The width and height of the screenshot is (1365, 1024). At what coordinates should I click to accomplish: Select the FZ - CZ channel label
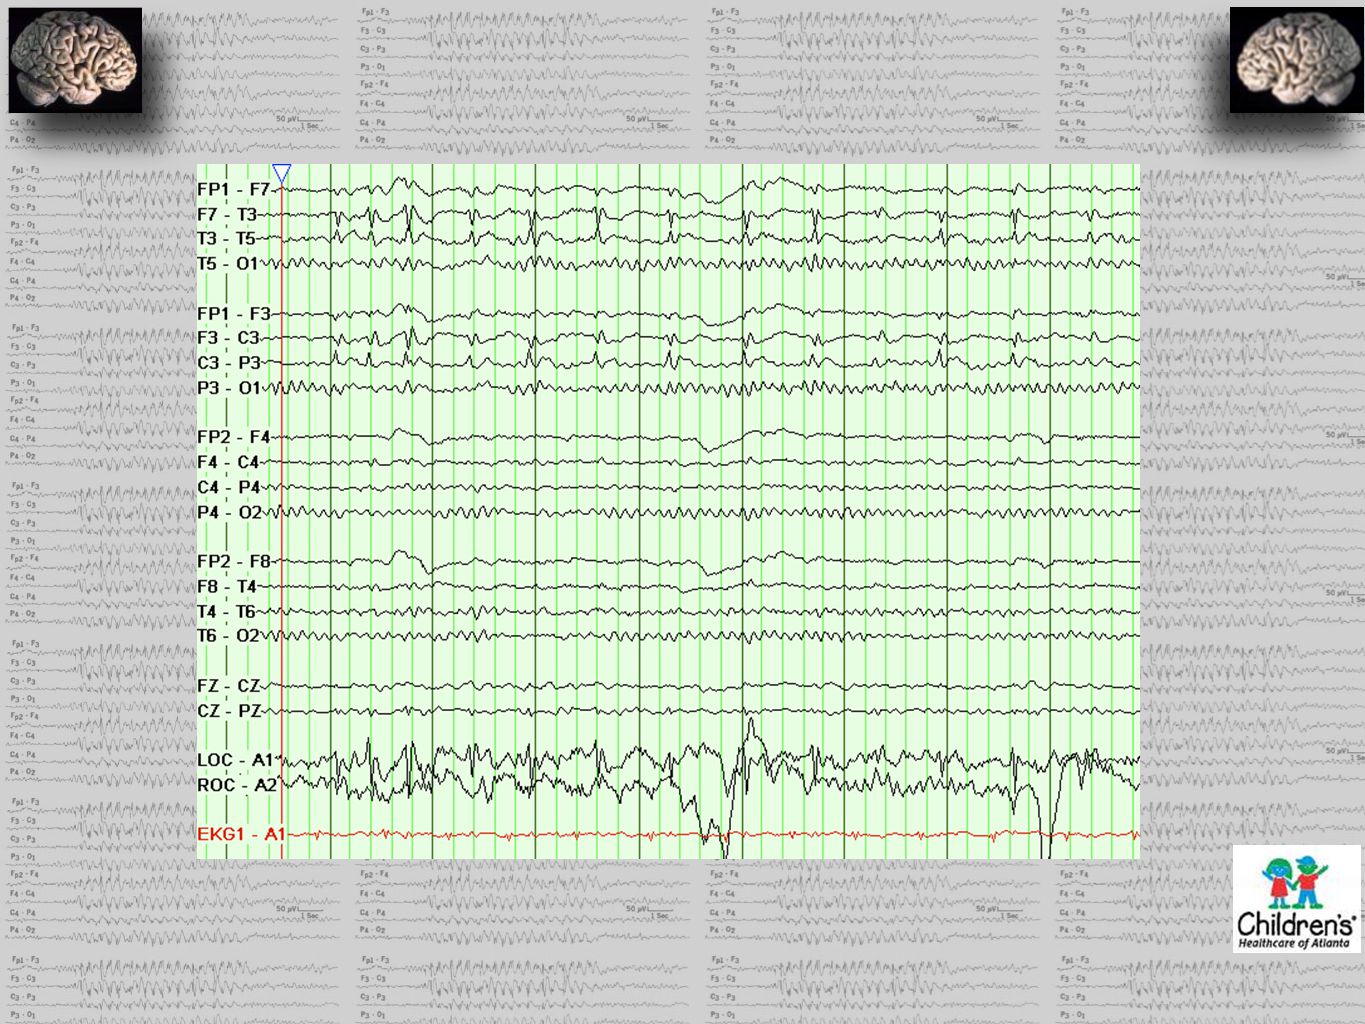click(x=229, y=686)
